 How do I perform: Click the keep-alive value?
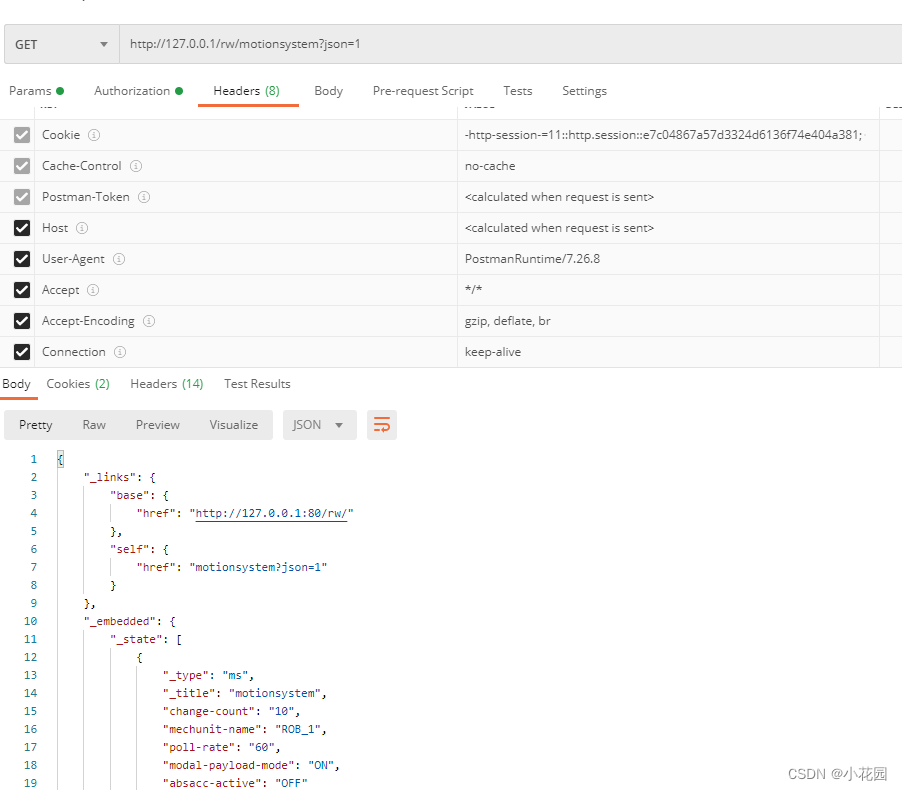(x=493, y=352)
